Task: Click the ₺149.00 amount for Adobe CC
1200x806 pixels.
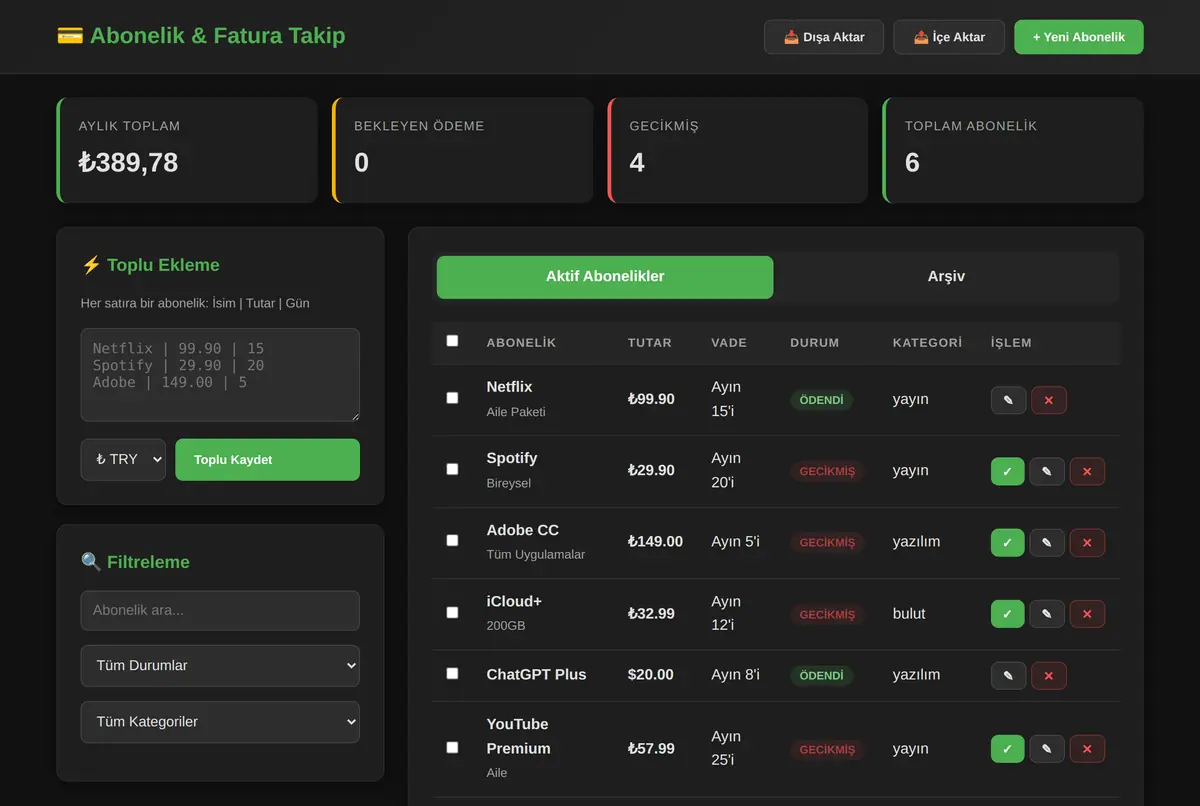Action: point(655,542)
